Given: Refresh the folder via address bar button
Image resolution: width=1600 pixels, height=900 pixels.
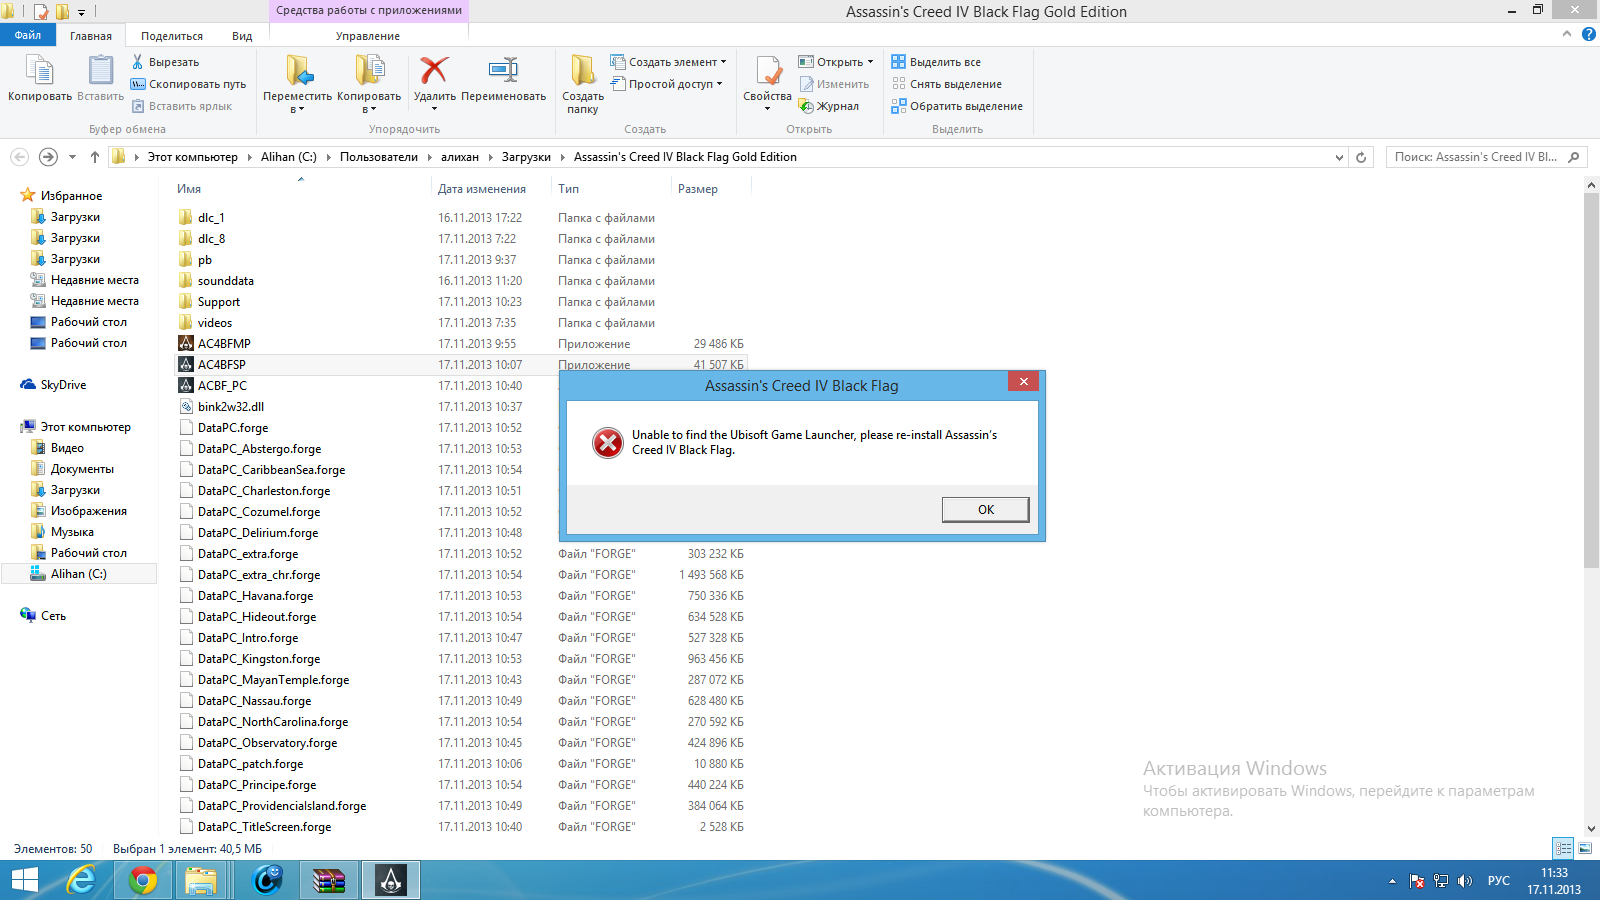Looking at the screenshot, I should point(1361,157).
